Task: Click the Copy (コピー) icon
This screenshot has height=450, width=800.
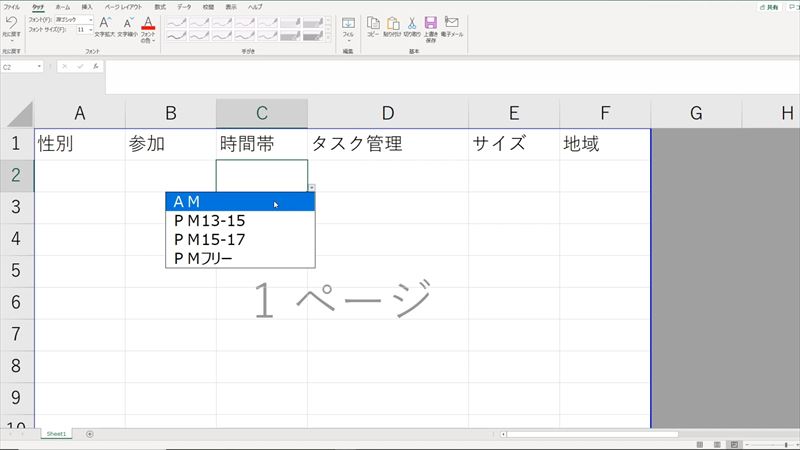Action: [373, 23]
